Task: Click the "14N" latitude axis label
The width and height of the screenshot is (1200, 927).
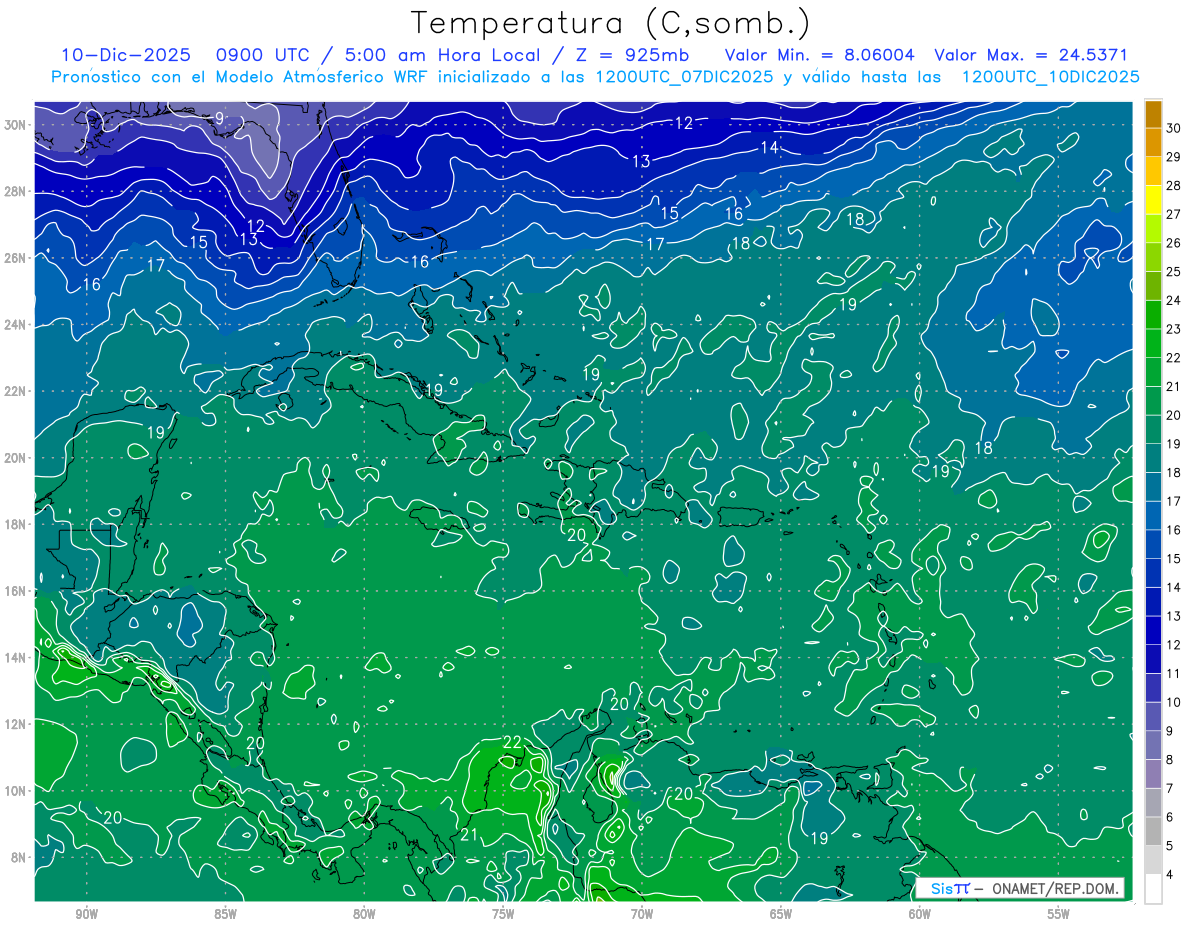Action: [17, 658]
